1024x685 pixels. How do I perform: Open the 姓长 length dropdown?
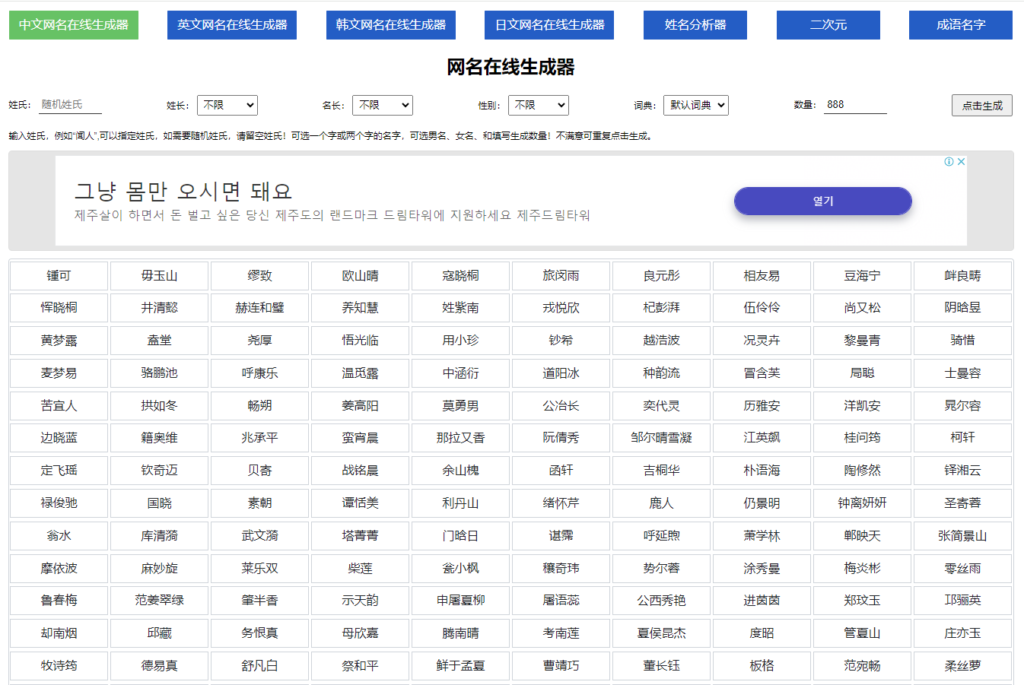(x=227, y=105)
